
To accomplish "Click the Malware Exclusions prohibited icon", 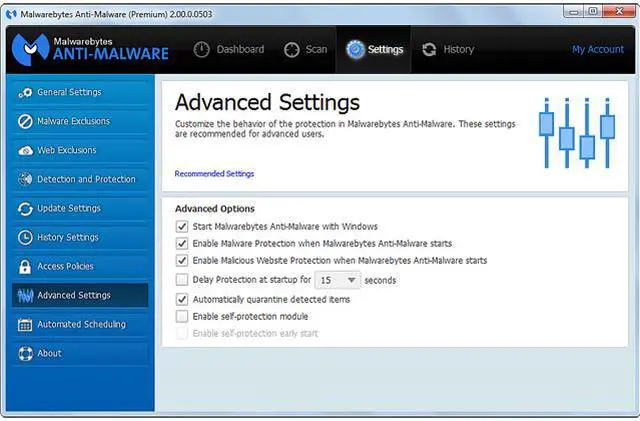I will pos(25,121).
